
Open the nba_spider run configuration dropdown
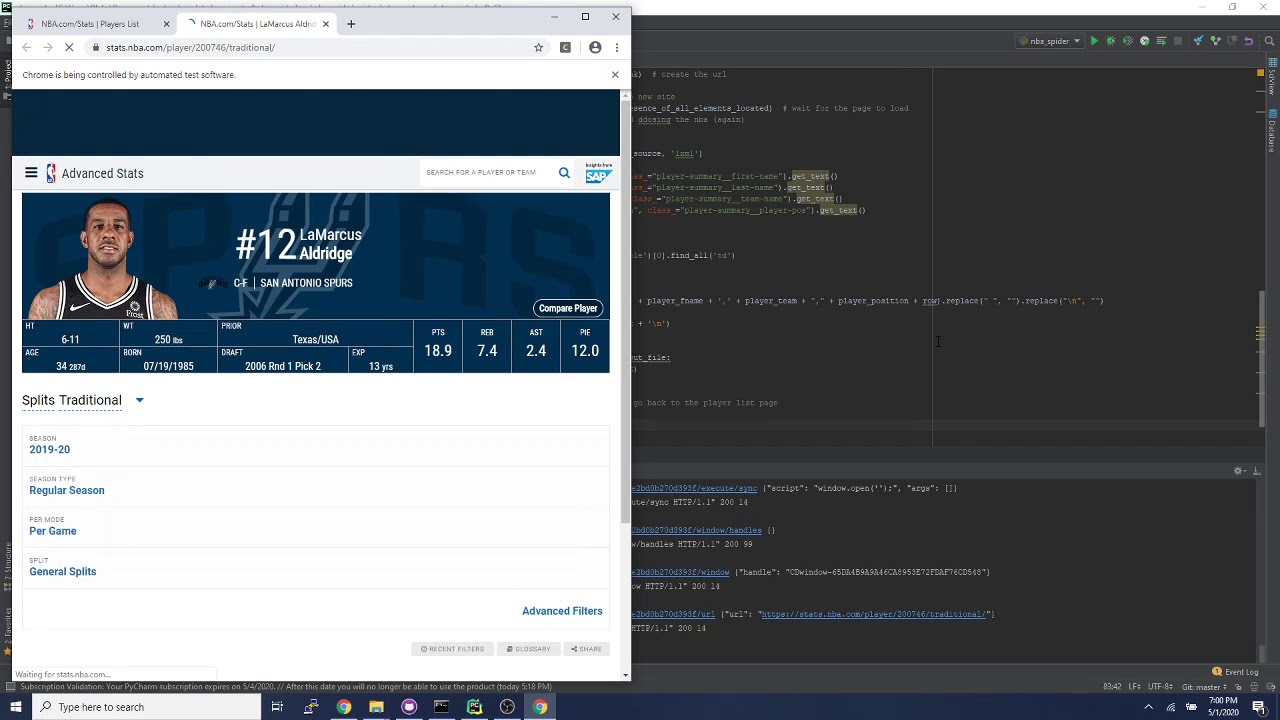pyautogui.click(x=1050, y=41)
